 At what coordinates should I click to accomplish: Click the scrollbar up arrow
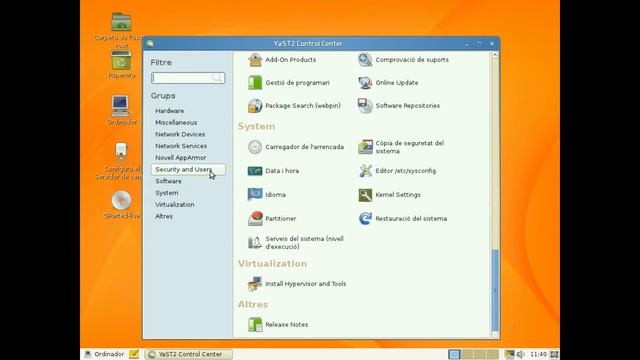tap(495, 55)
